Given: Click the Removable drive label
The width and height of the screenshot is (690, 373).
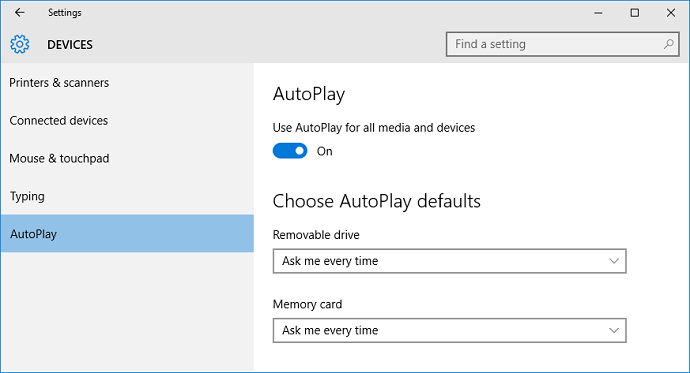Looking at the screenshot, I should (x=316, y=235).
